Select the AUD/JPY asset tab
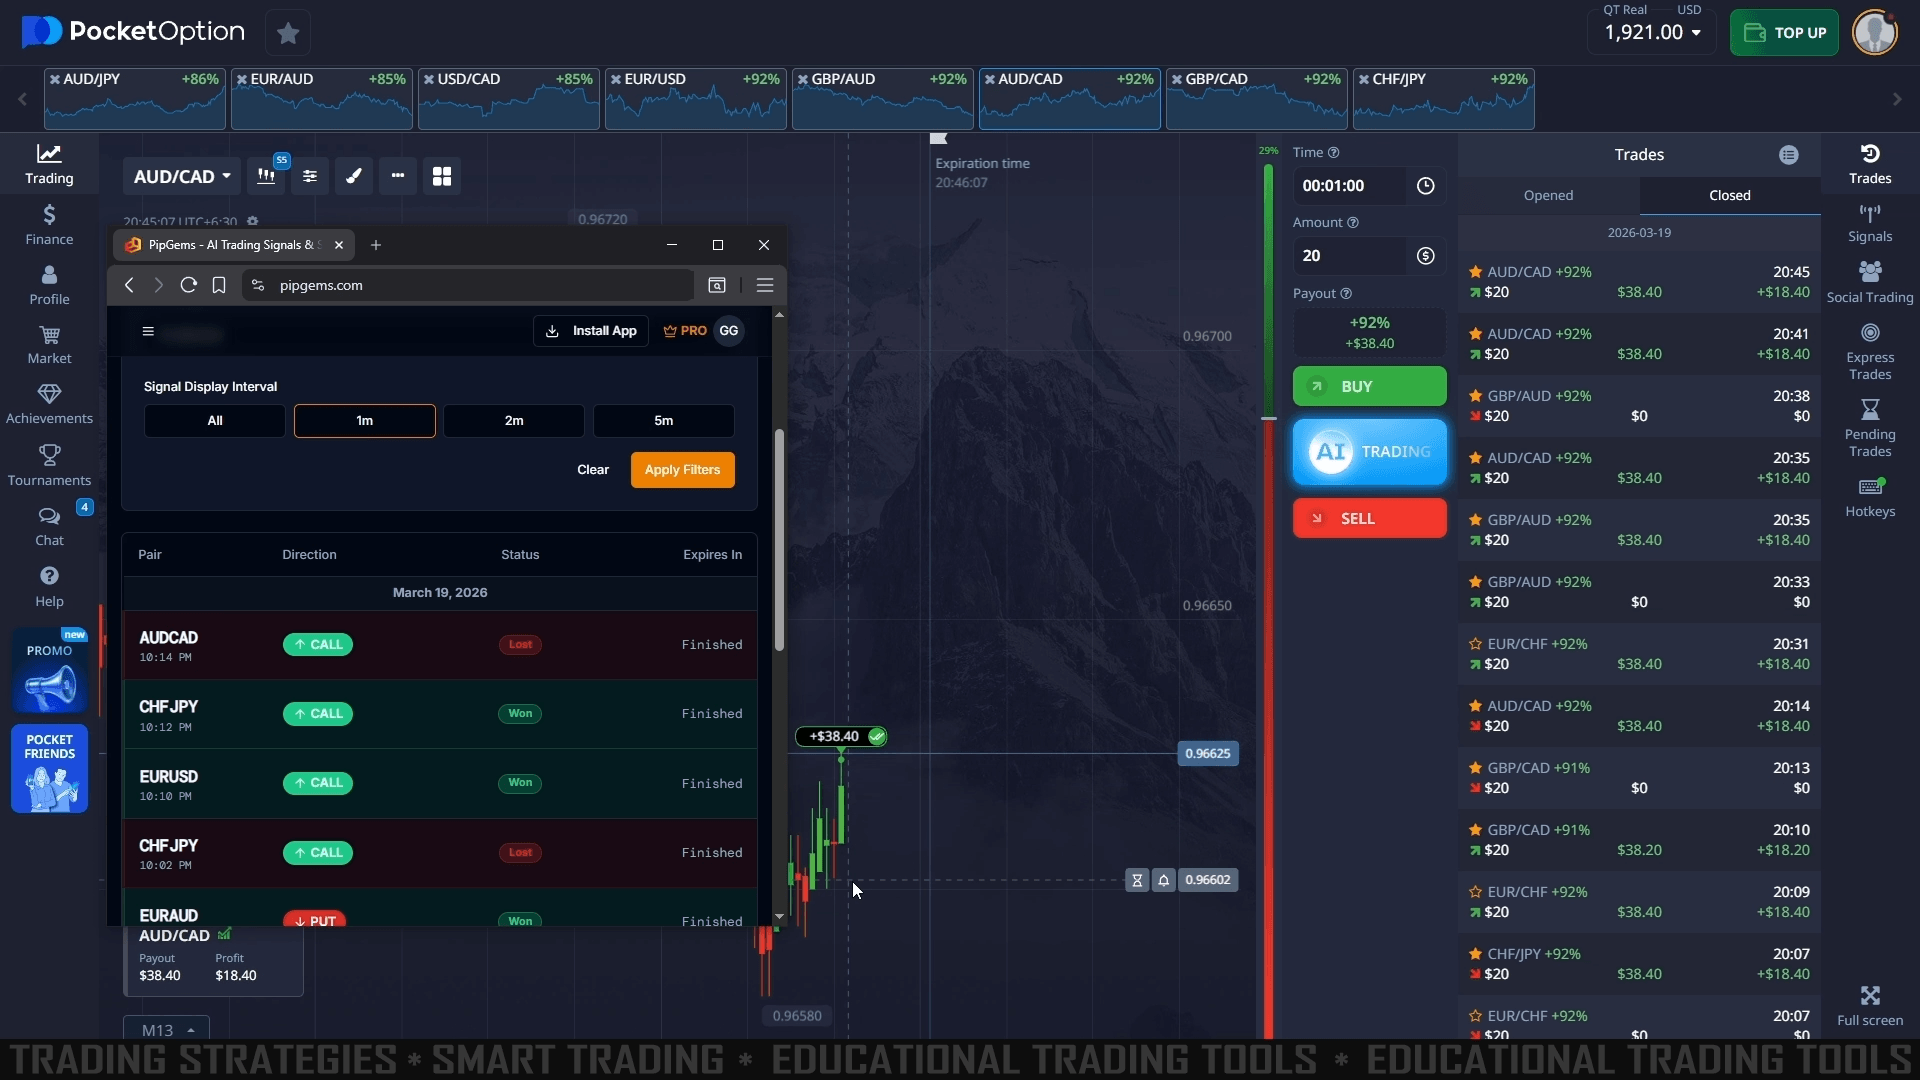This screenshot has height=1080, width=1920. tap(135, 99)
